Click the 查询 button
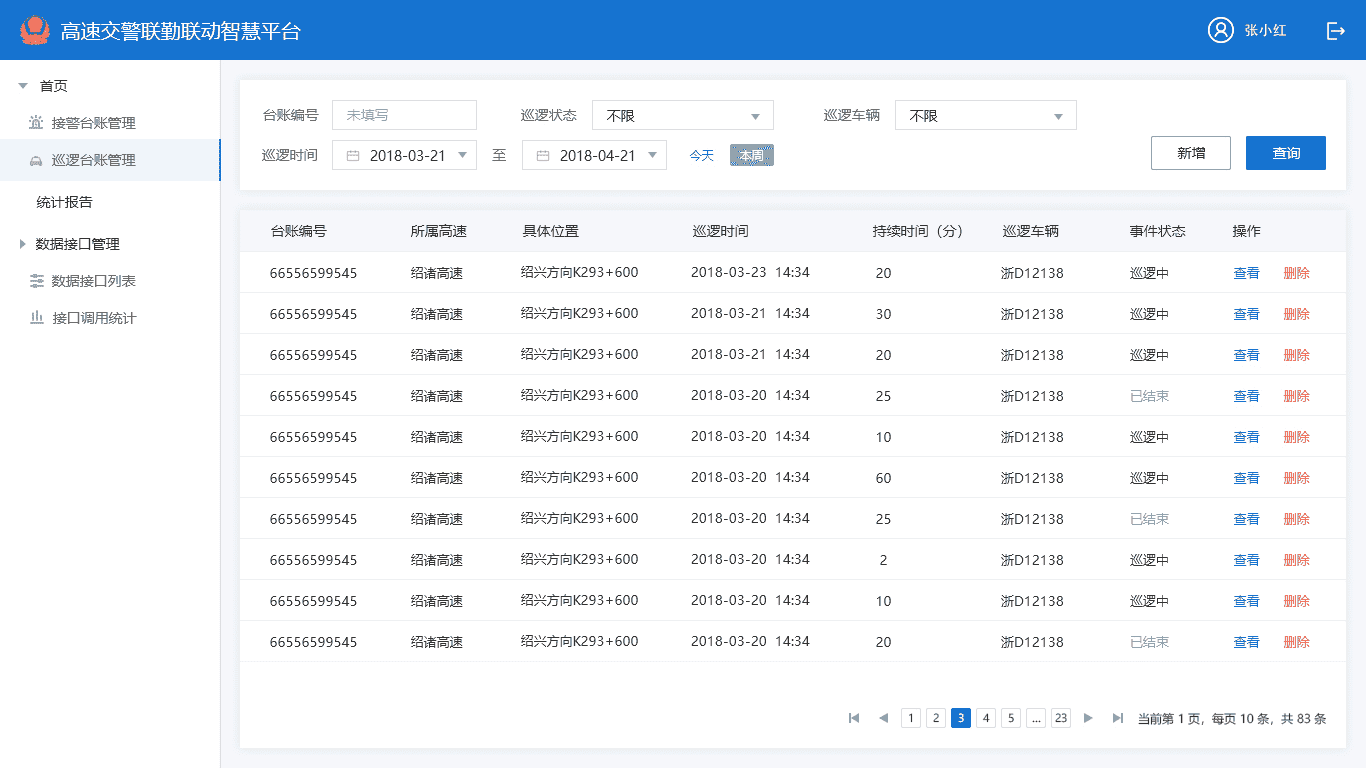This screenshot has width=1366, height=768. pyautogui.click(x=1285, y=153)
